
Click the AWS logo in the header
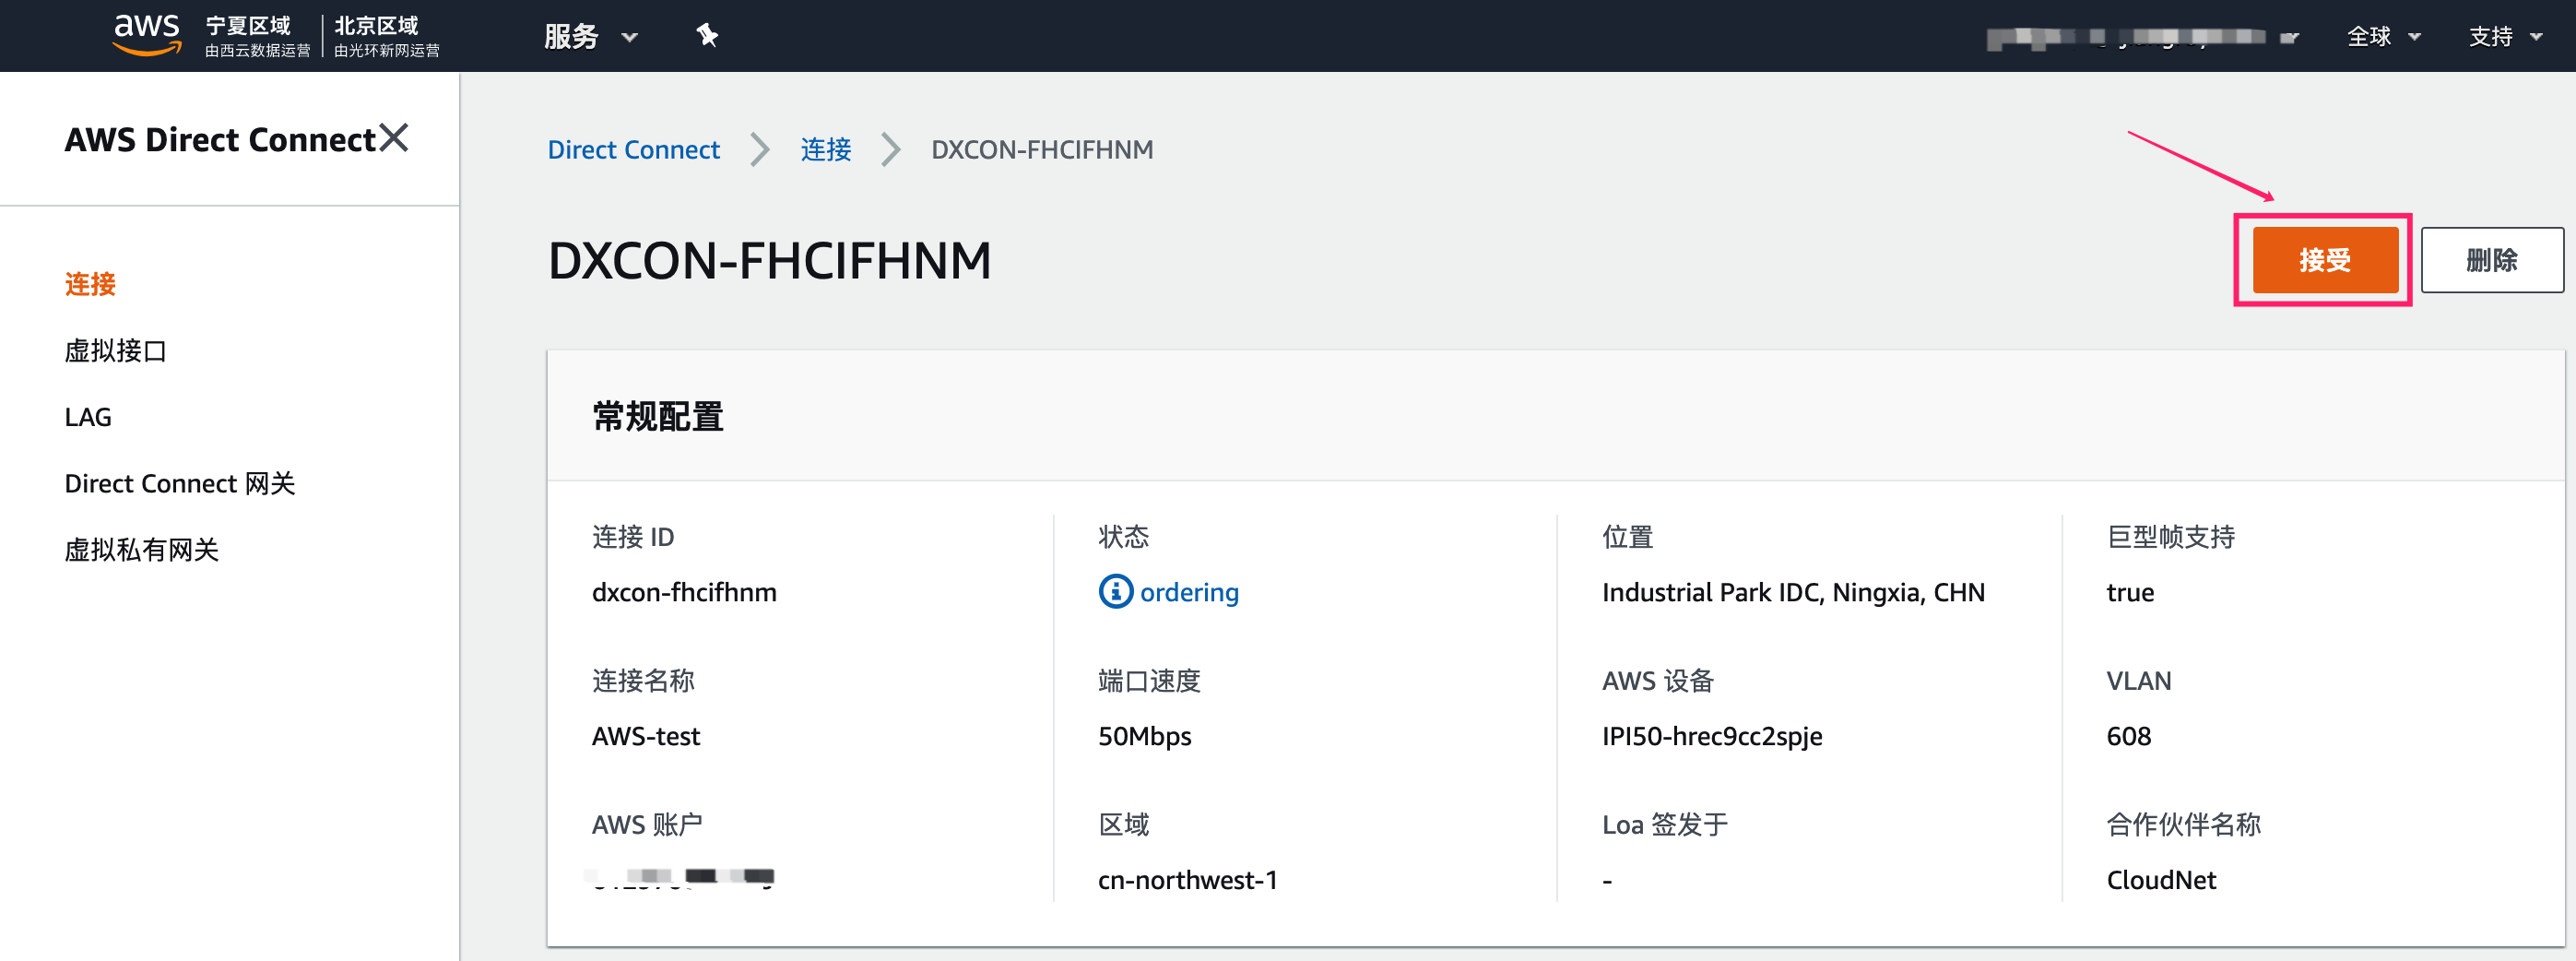click(147, 35)
